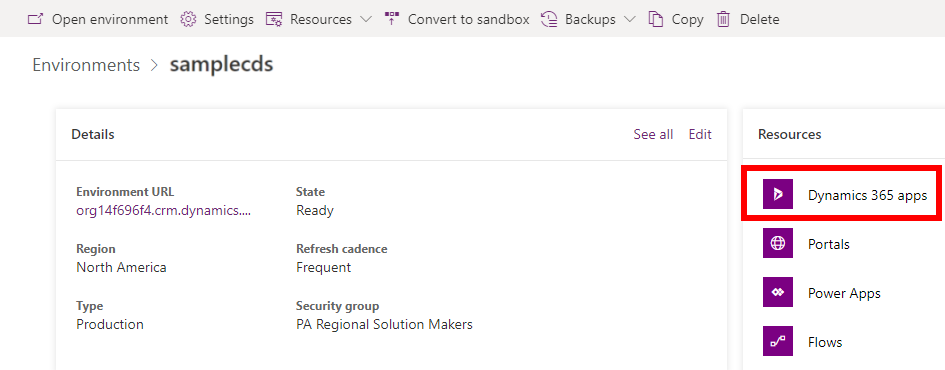The height and width of the screenshot is (370, 945).
Task: Expand the Backups dropdown chevron
Action: tap(629, 19)
